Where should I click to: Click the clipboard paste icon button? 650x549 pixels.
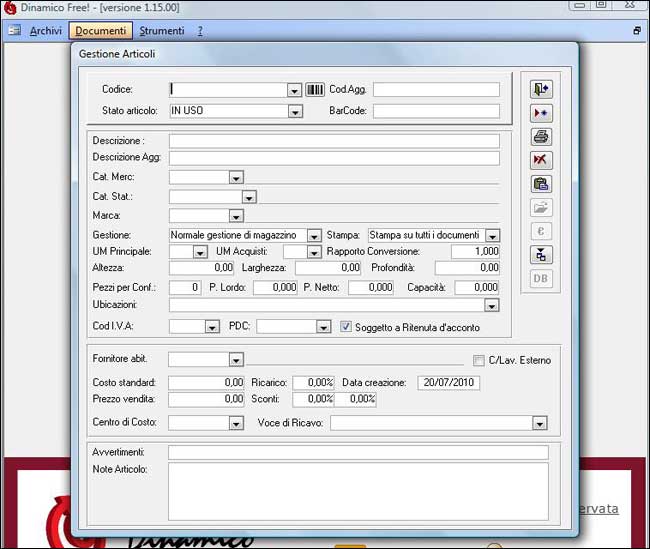click(541, 184)
